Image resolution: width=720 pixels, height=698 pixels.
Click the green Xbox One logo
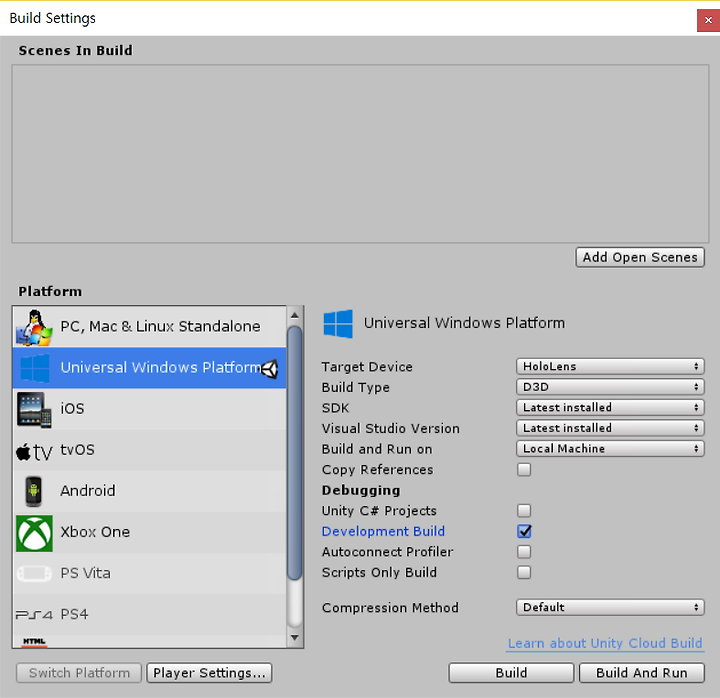click(x=34, y=533)
